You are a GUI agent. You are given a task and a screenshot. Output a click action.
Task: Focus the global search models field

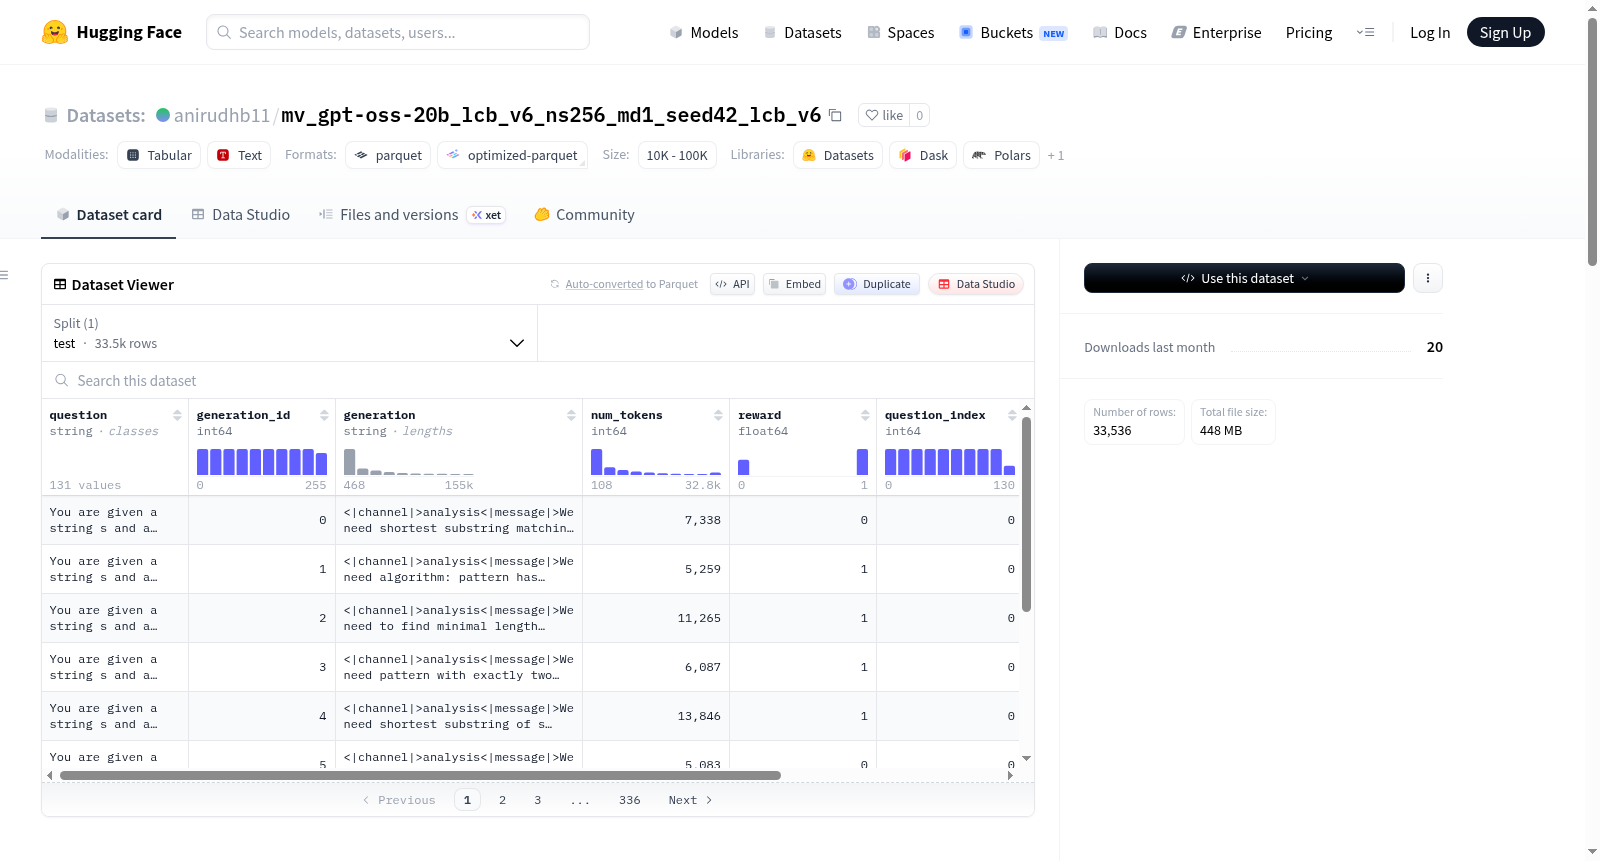[398, 32]
